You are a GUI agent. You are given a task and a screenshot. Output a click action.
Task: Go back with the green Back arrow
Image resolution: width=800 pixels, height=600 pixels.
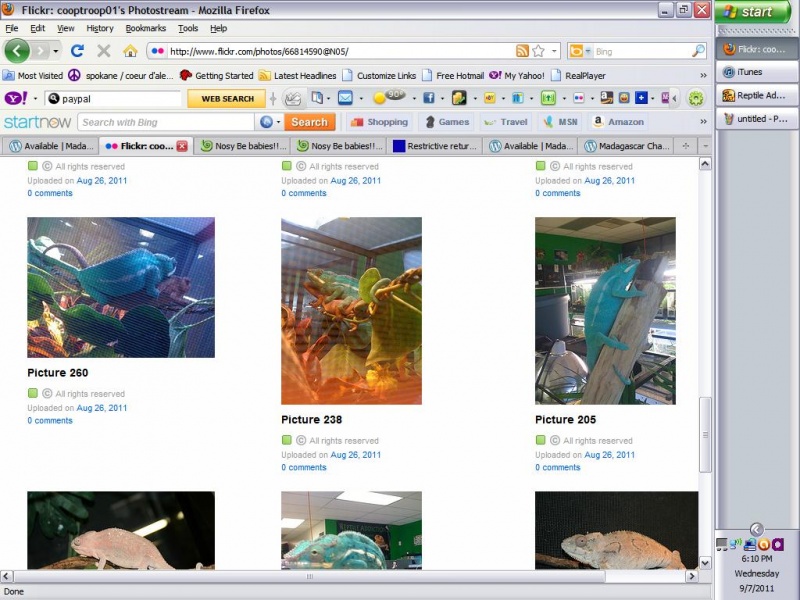(16, 51)
